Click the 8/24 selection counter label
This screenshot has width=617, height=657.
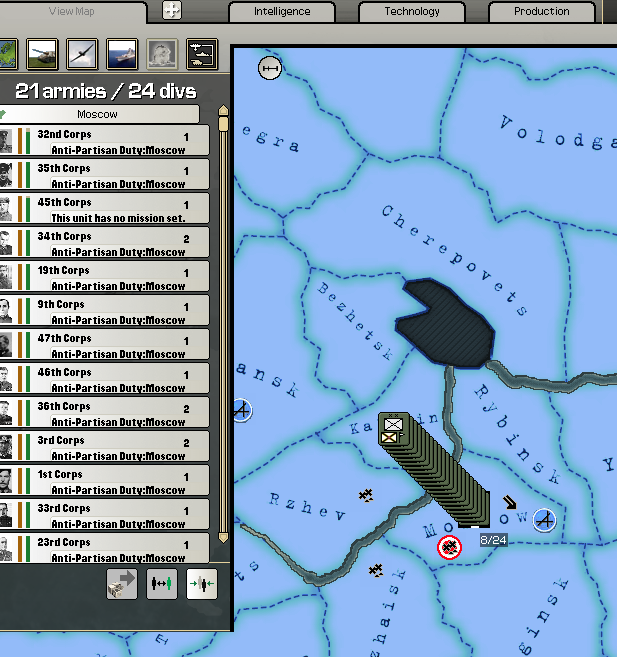[x=493, y=540]
